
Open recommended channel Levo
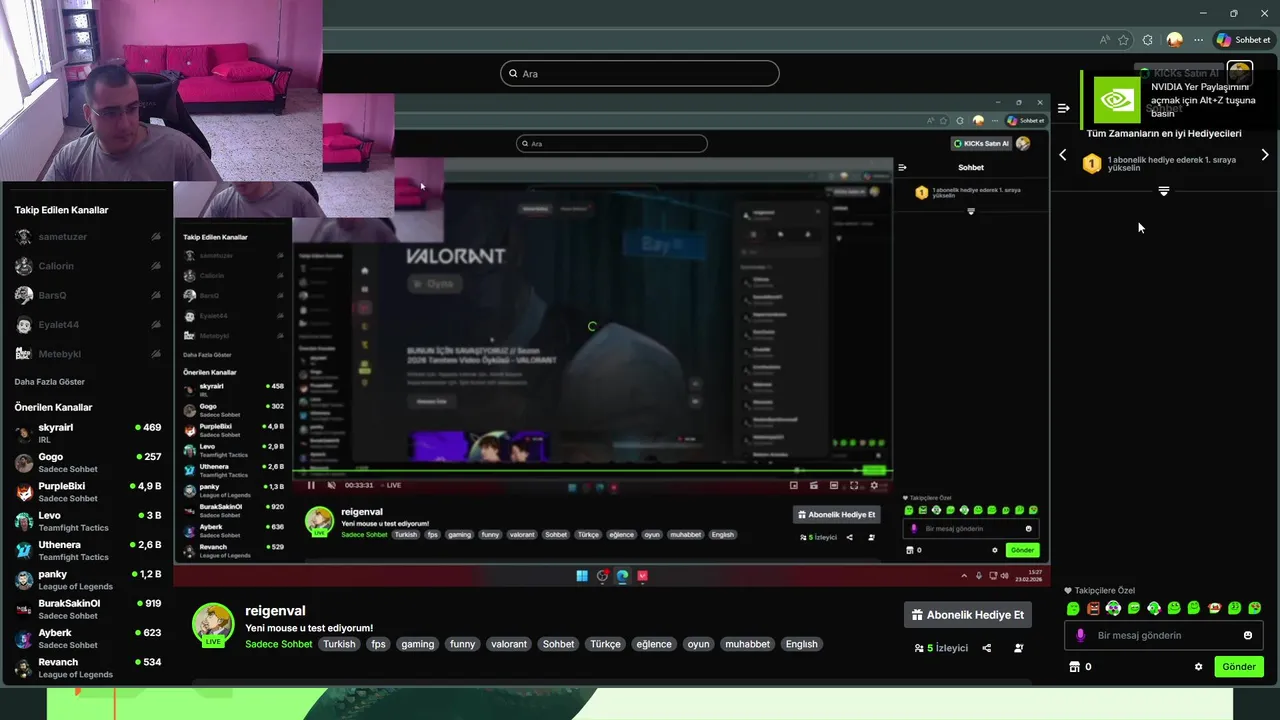88,521
